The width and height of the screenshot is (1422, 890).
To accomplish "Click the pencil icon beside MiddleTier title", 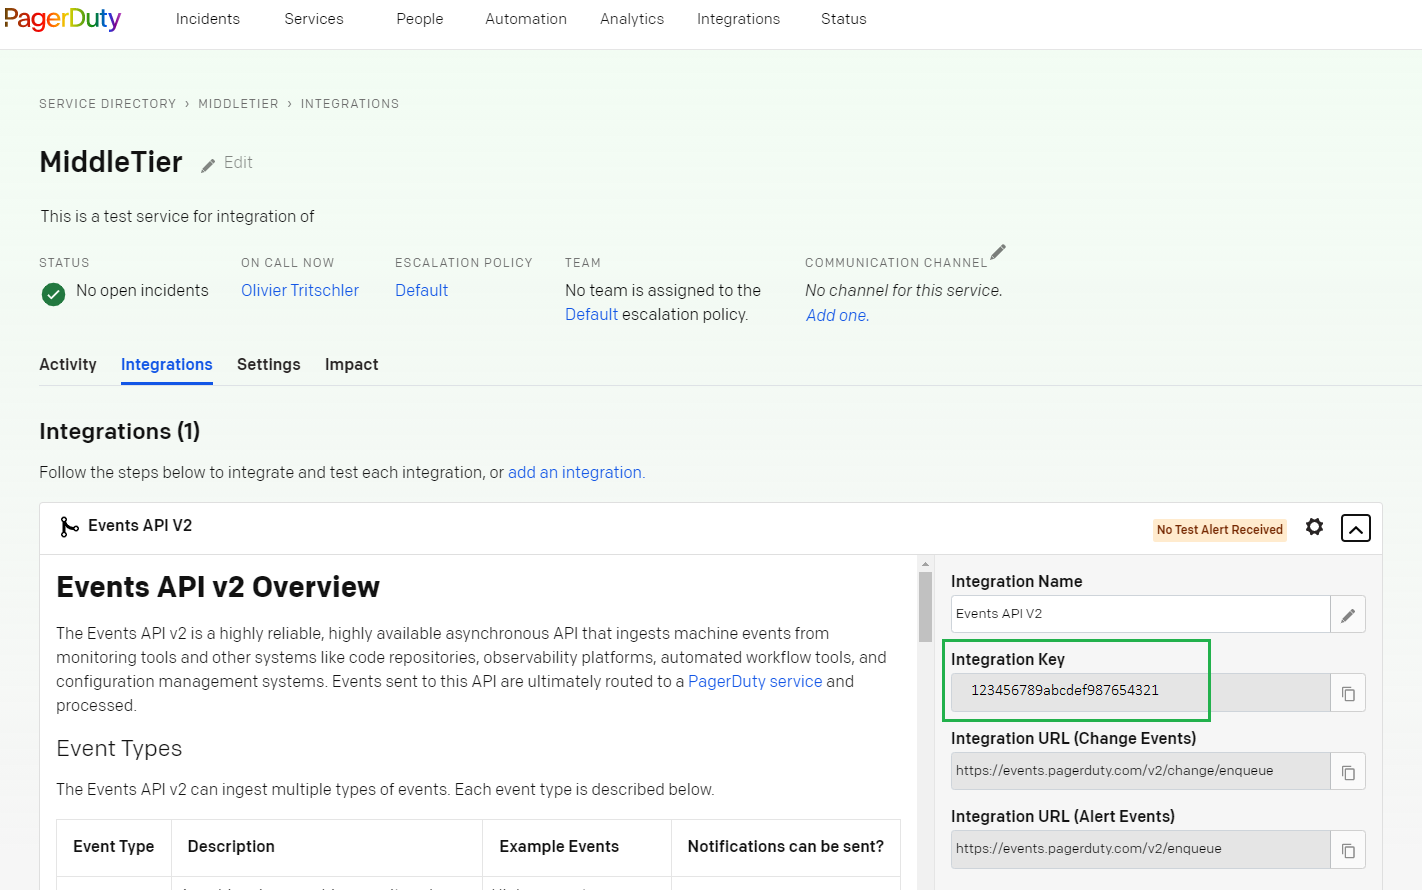I will [208, 165].
